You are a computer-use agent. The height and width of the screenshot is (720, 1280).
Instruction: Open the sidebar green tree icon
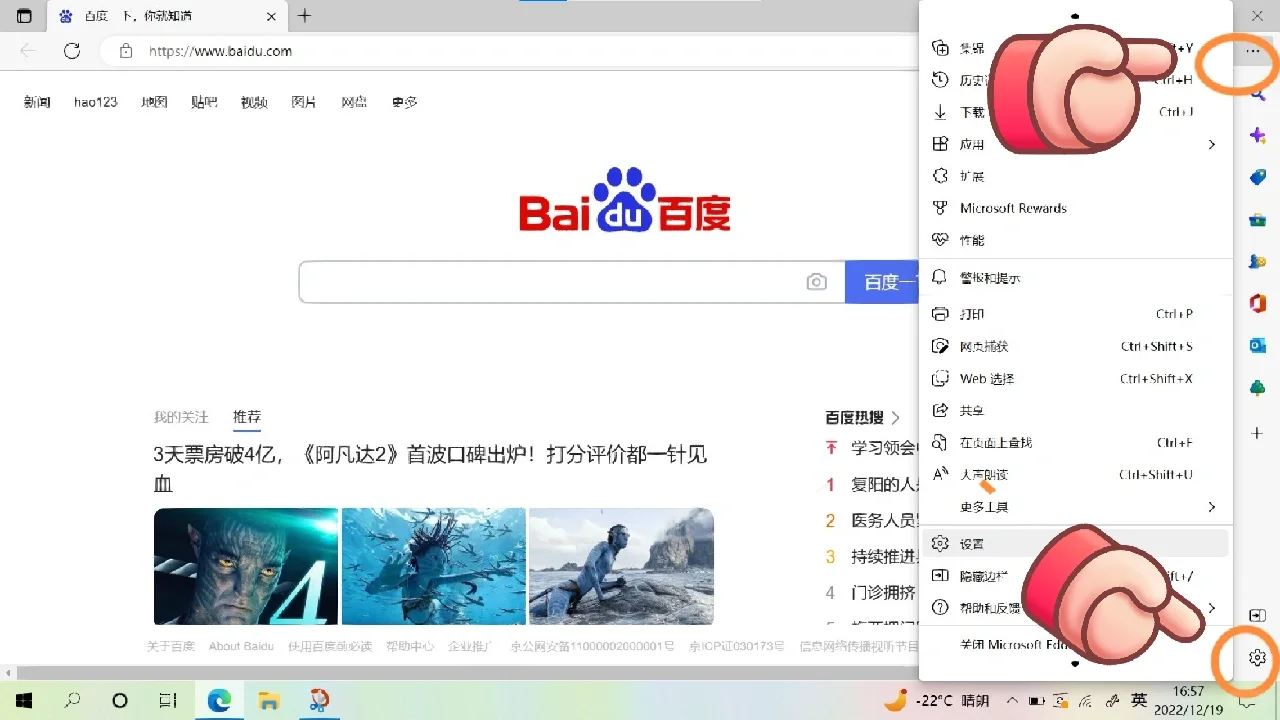point(1258,387)
